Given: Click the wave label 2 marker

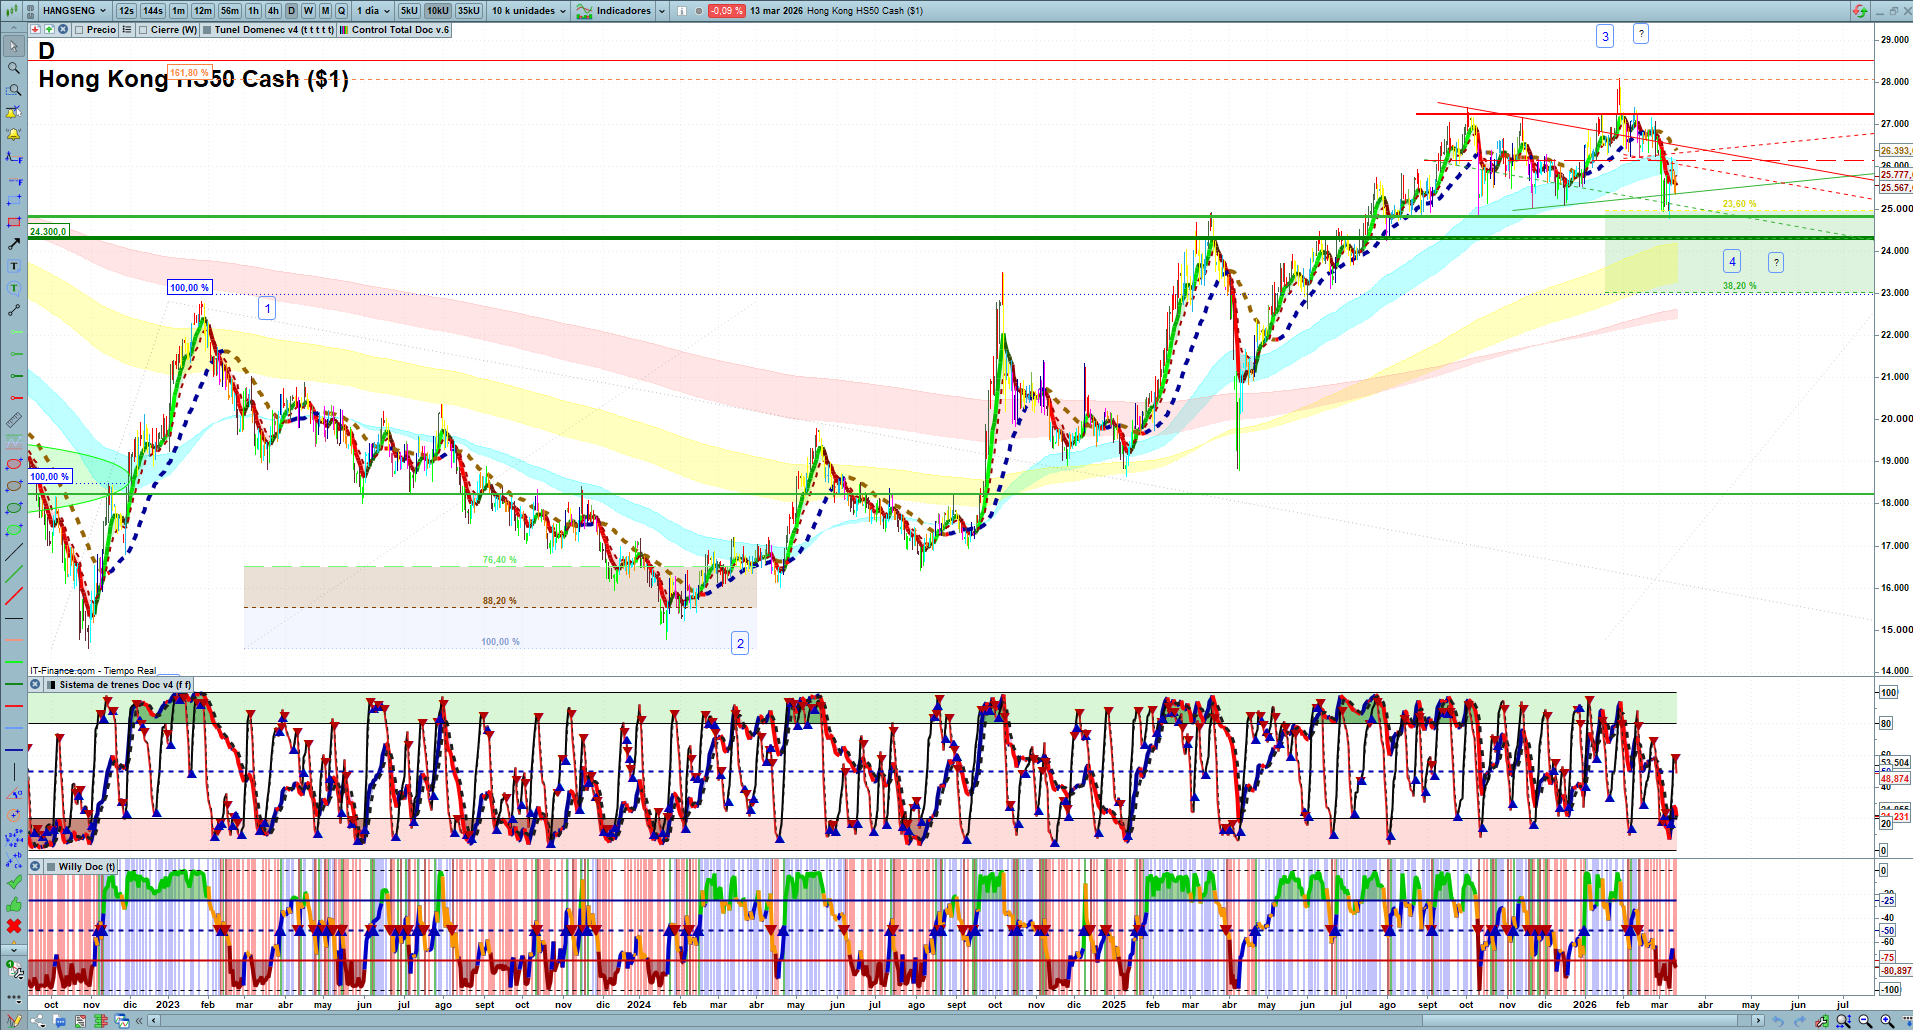Looking at the screenshot, I should (740, 643).
